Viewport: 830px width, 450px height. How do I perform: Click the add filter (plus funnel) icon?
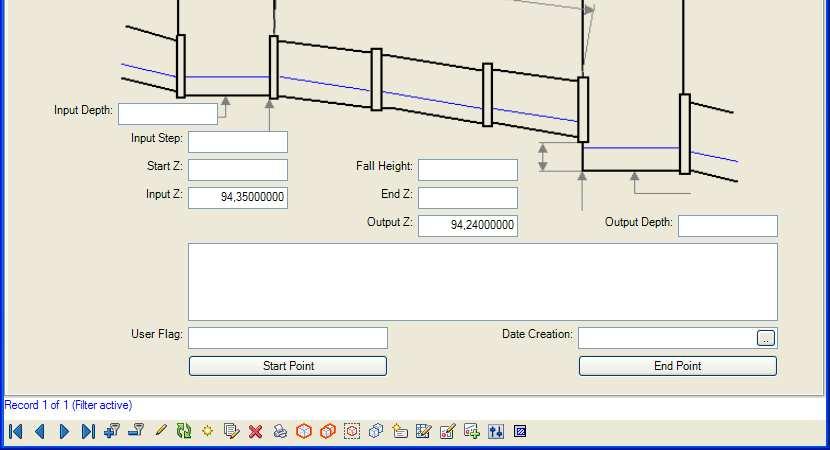pyautogui.click(x=112, y=431)
